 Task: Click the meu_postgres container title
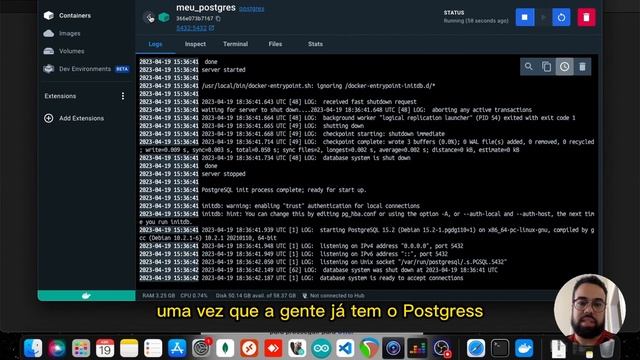click(x=206, y=8)
